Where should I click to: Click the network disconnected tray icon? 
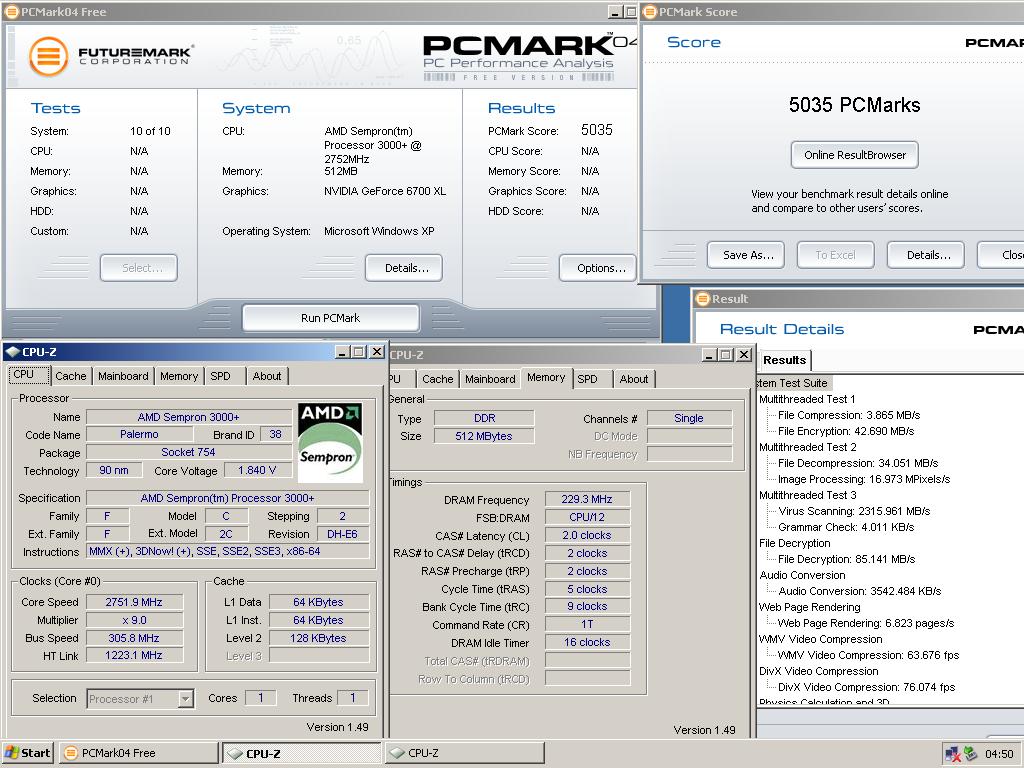[x=953, y=754]
